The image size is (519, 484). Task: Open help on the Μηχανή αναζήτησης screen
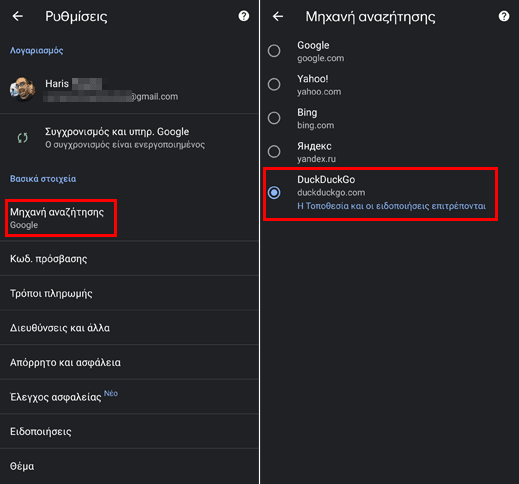(x=504, y=16)
